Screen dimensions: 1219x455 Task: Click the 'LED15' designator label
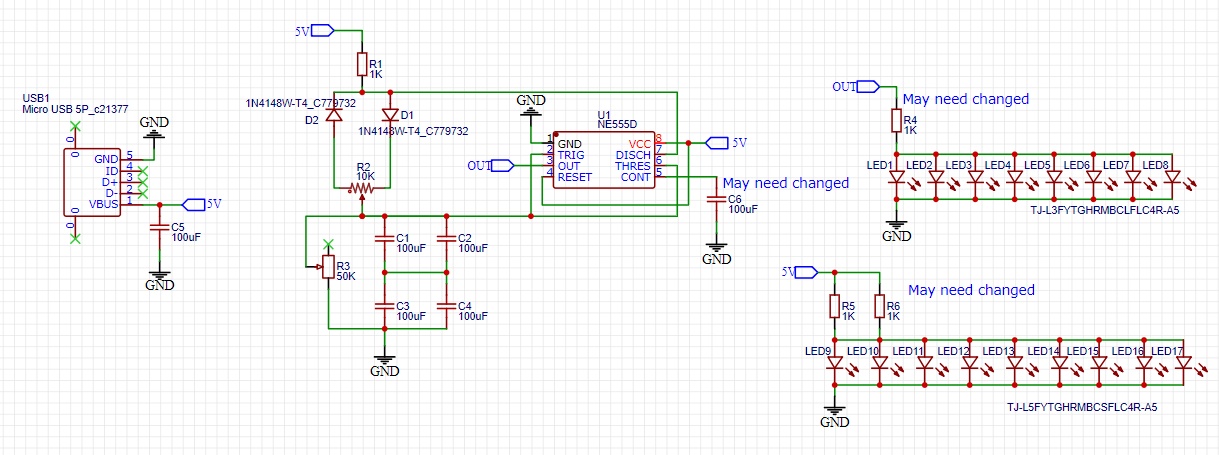coord(1083,351)
